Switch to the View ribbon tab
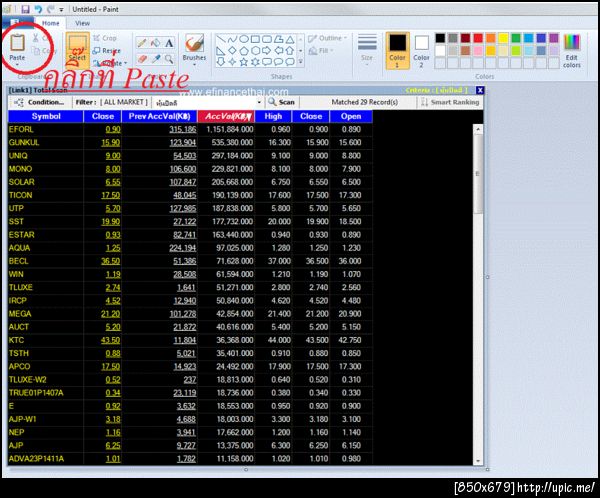 coord(82,23)
